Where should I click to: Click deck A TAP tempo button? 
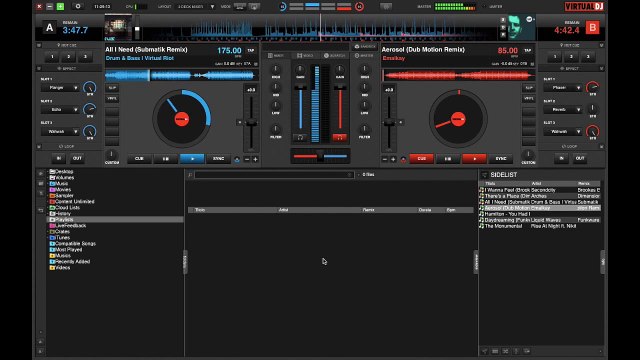251,51
